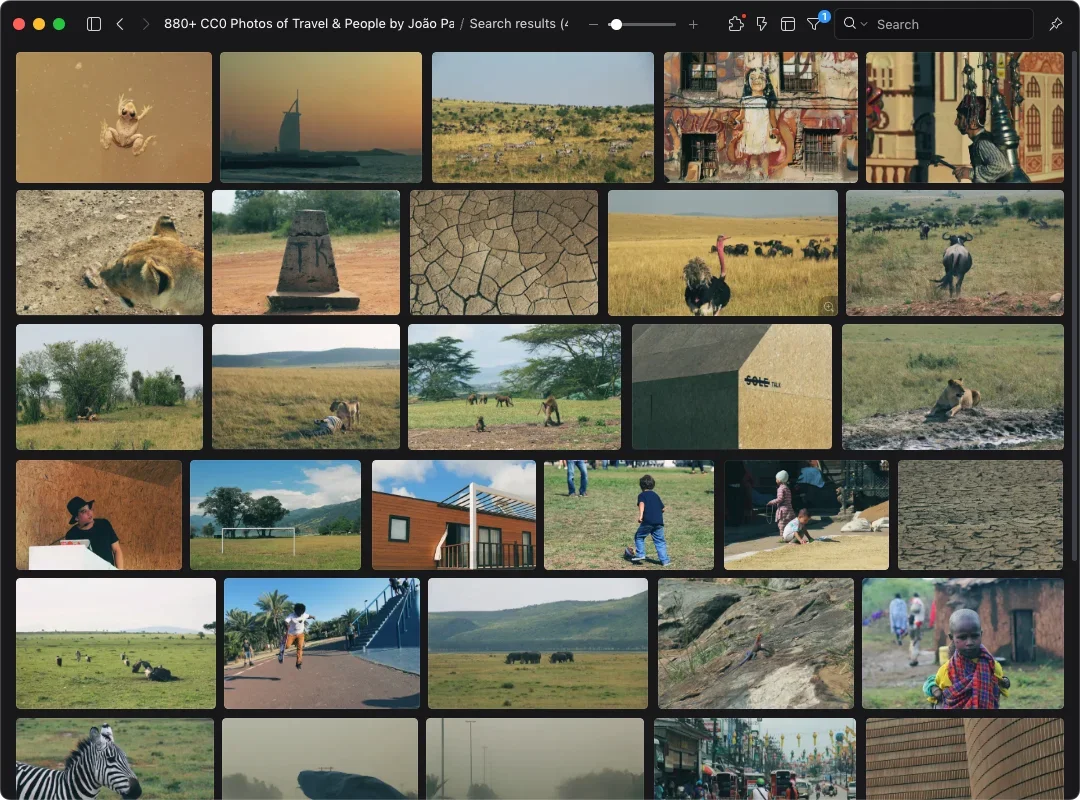Select the cracked dry earth photo
The image size is (1080, 800).
(x=503, y=252)
